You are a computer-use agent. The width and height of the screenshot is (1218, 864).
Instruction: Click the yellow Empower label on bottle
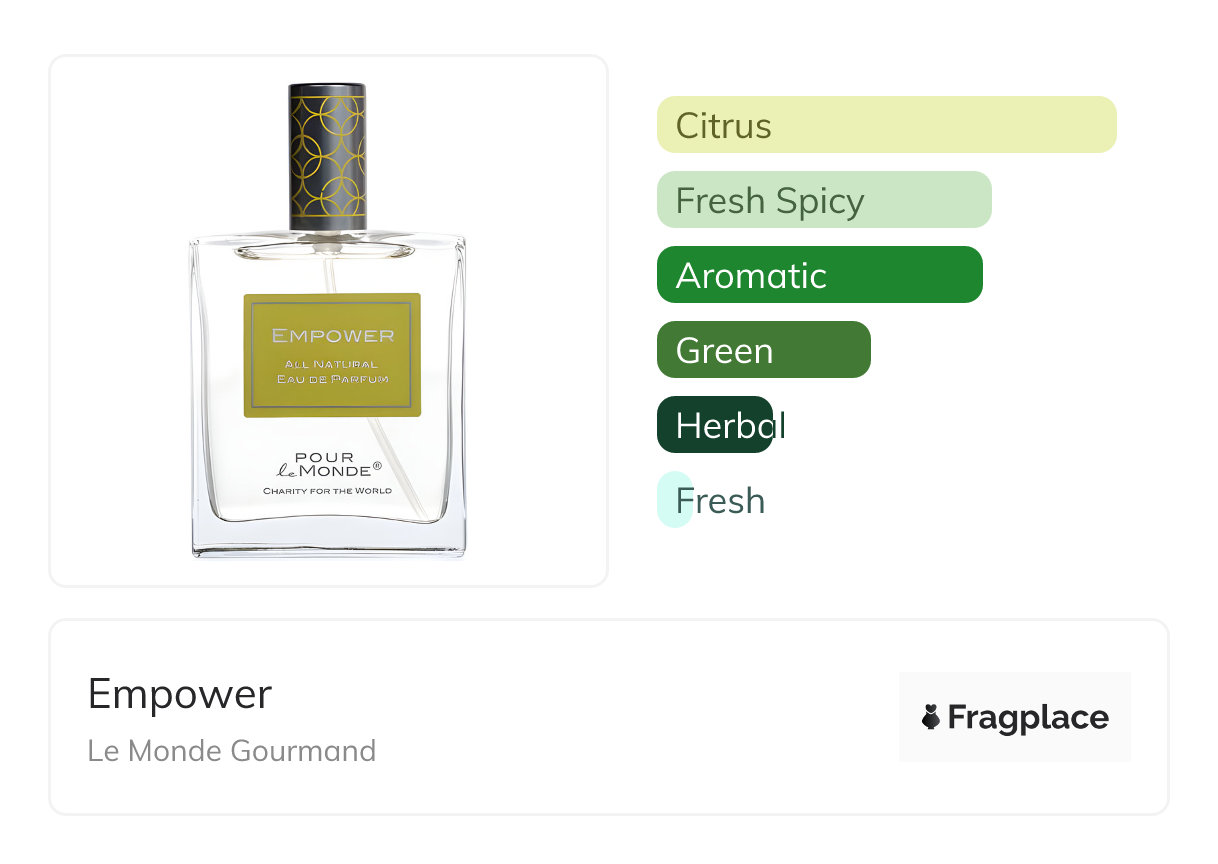332,355
